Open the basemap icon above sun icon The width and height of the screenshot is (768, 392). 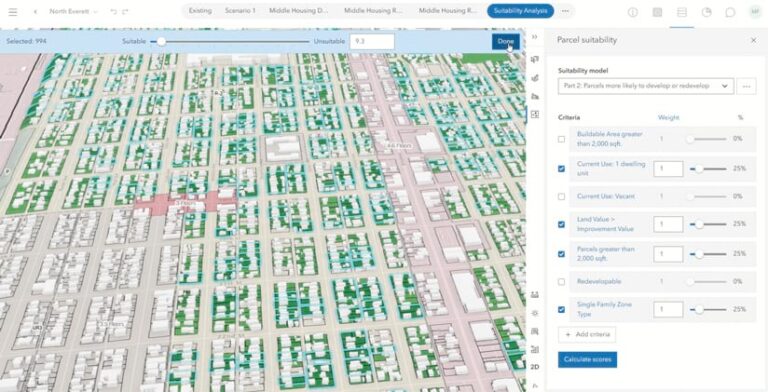point(535,294)
